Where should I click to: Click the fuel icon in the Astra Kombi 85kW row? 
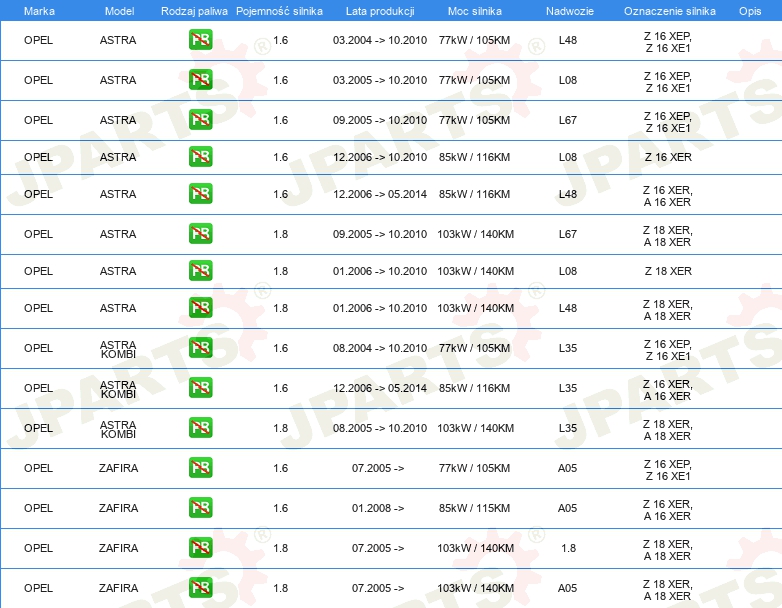[x=200, y=388]
